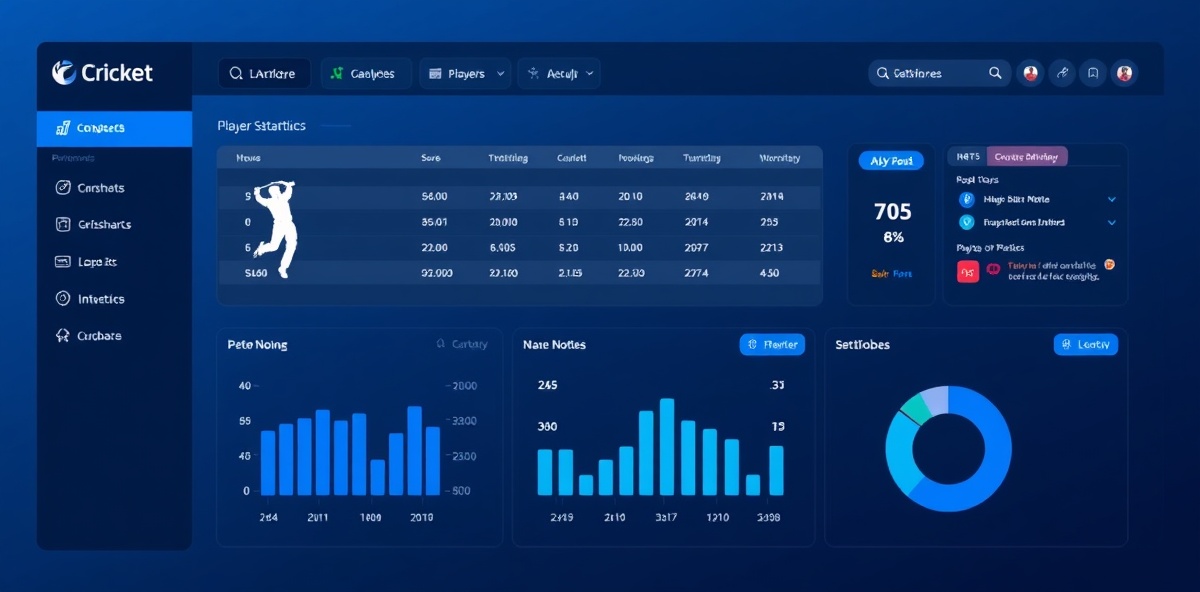Open the highlighted Contsets sidebar item
This screenshot has height=592, width=1200.
[114, 128]
